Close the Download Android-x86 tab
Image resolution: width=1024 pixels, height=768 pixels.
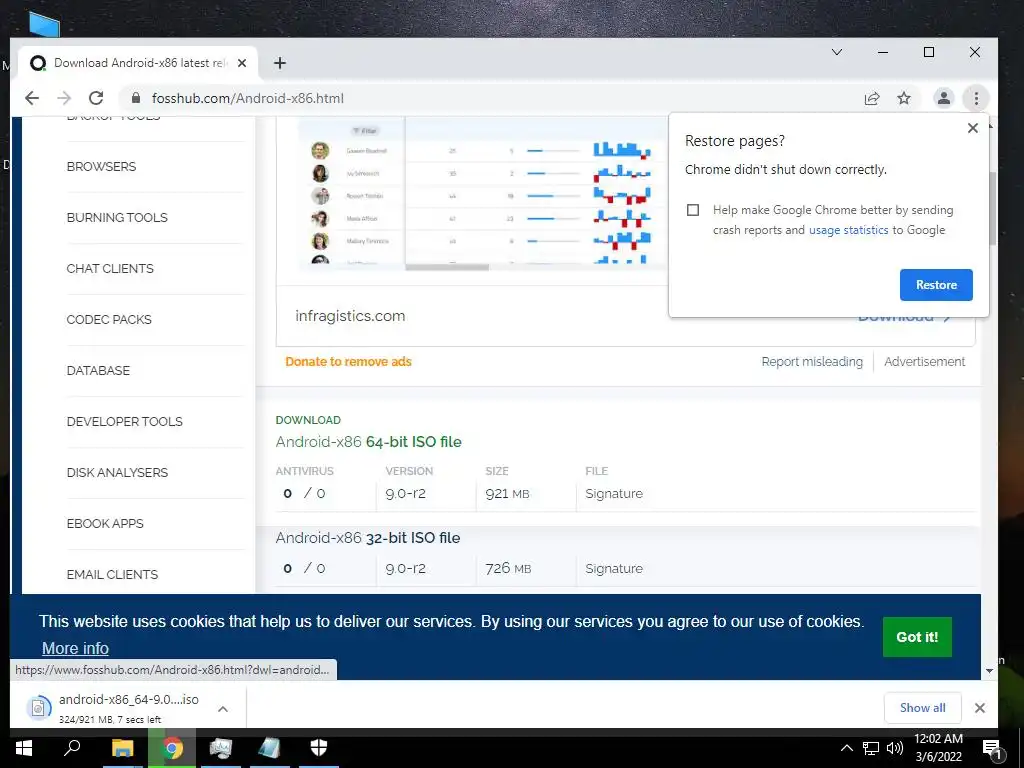242,63
